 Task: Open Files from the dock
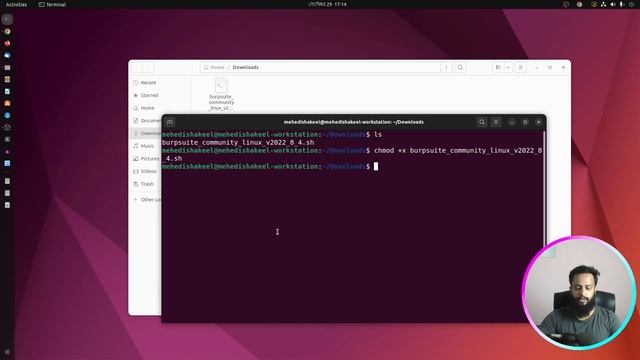(x=7, y=67)
